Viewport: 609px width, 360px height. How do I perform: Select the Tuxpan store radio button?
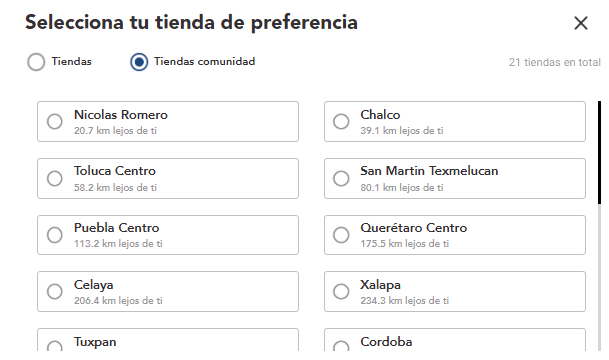(55, 346)
